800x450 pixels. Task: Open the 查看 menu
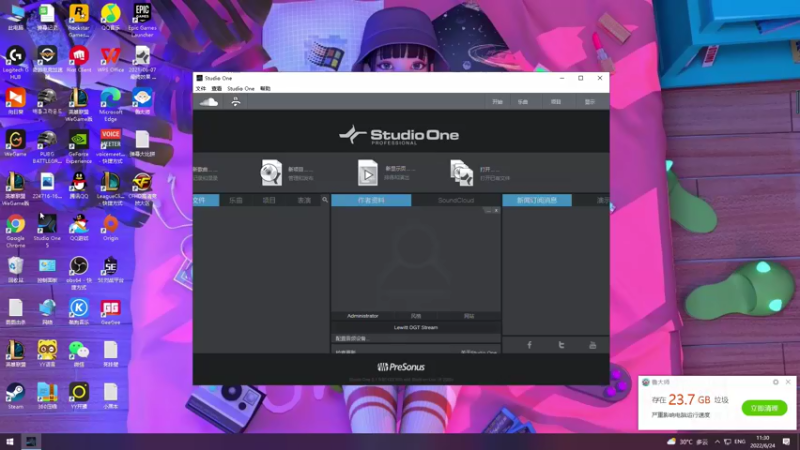pos(216,89)
